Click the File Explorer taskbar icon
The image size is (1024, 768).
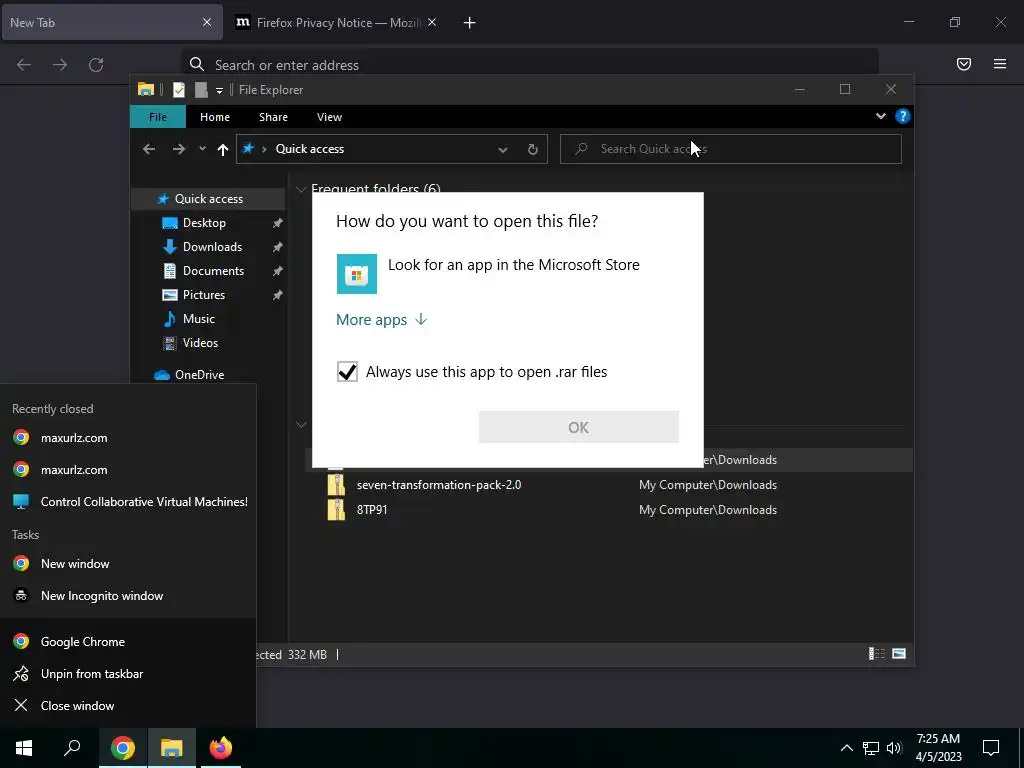pyautogui.click(x=172, y=748)
